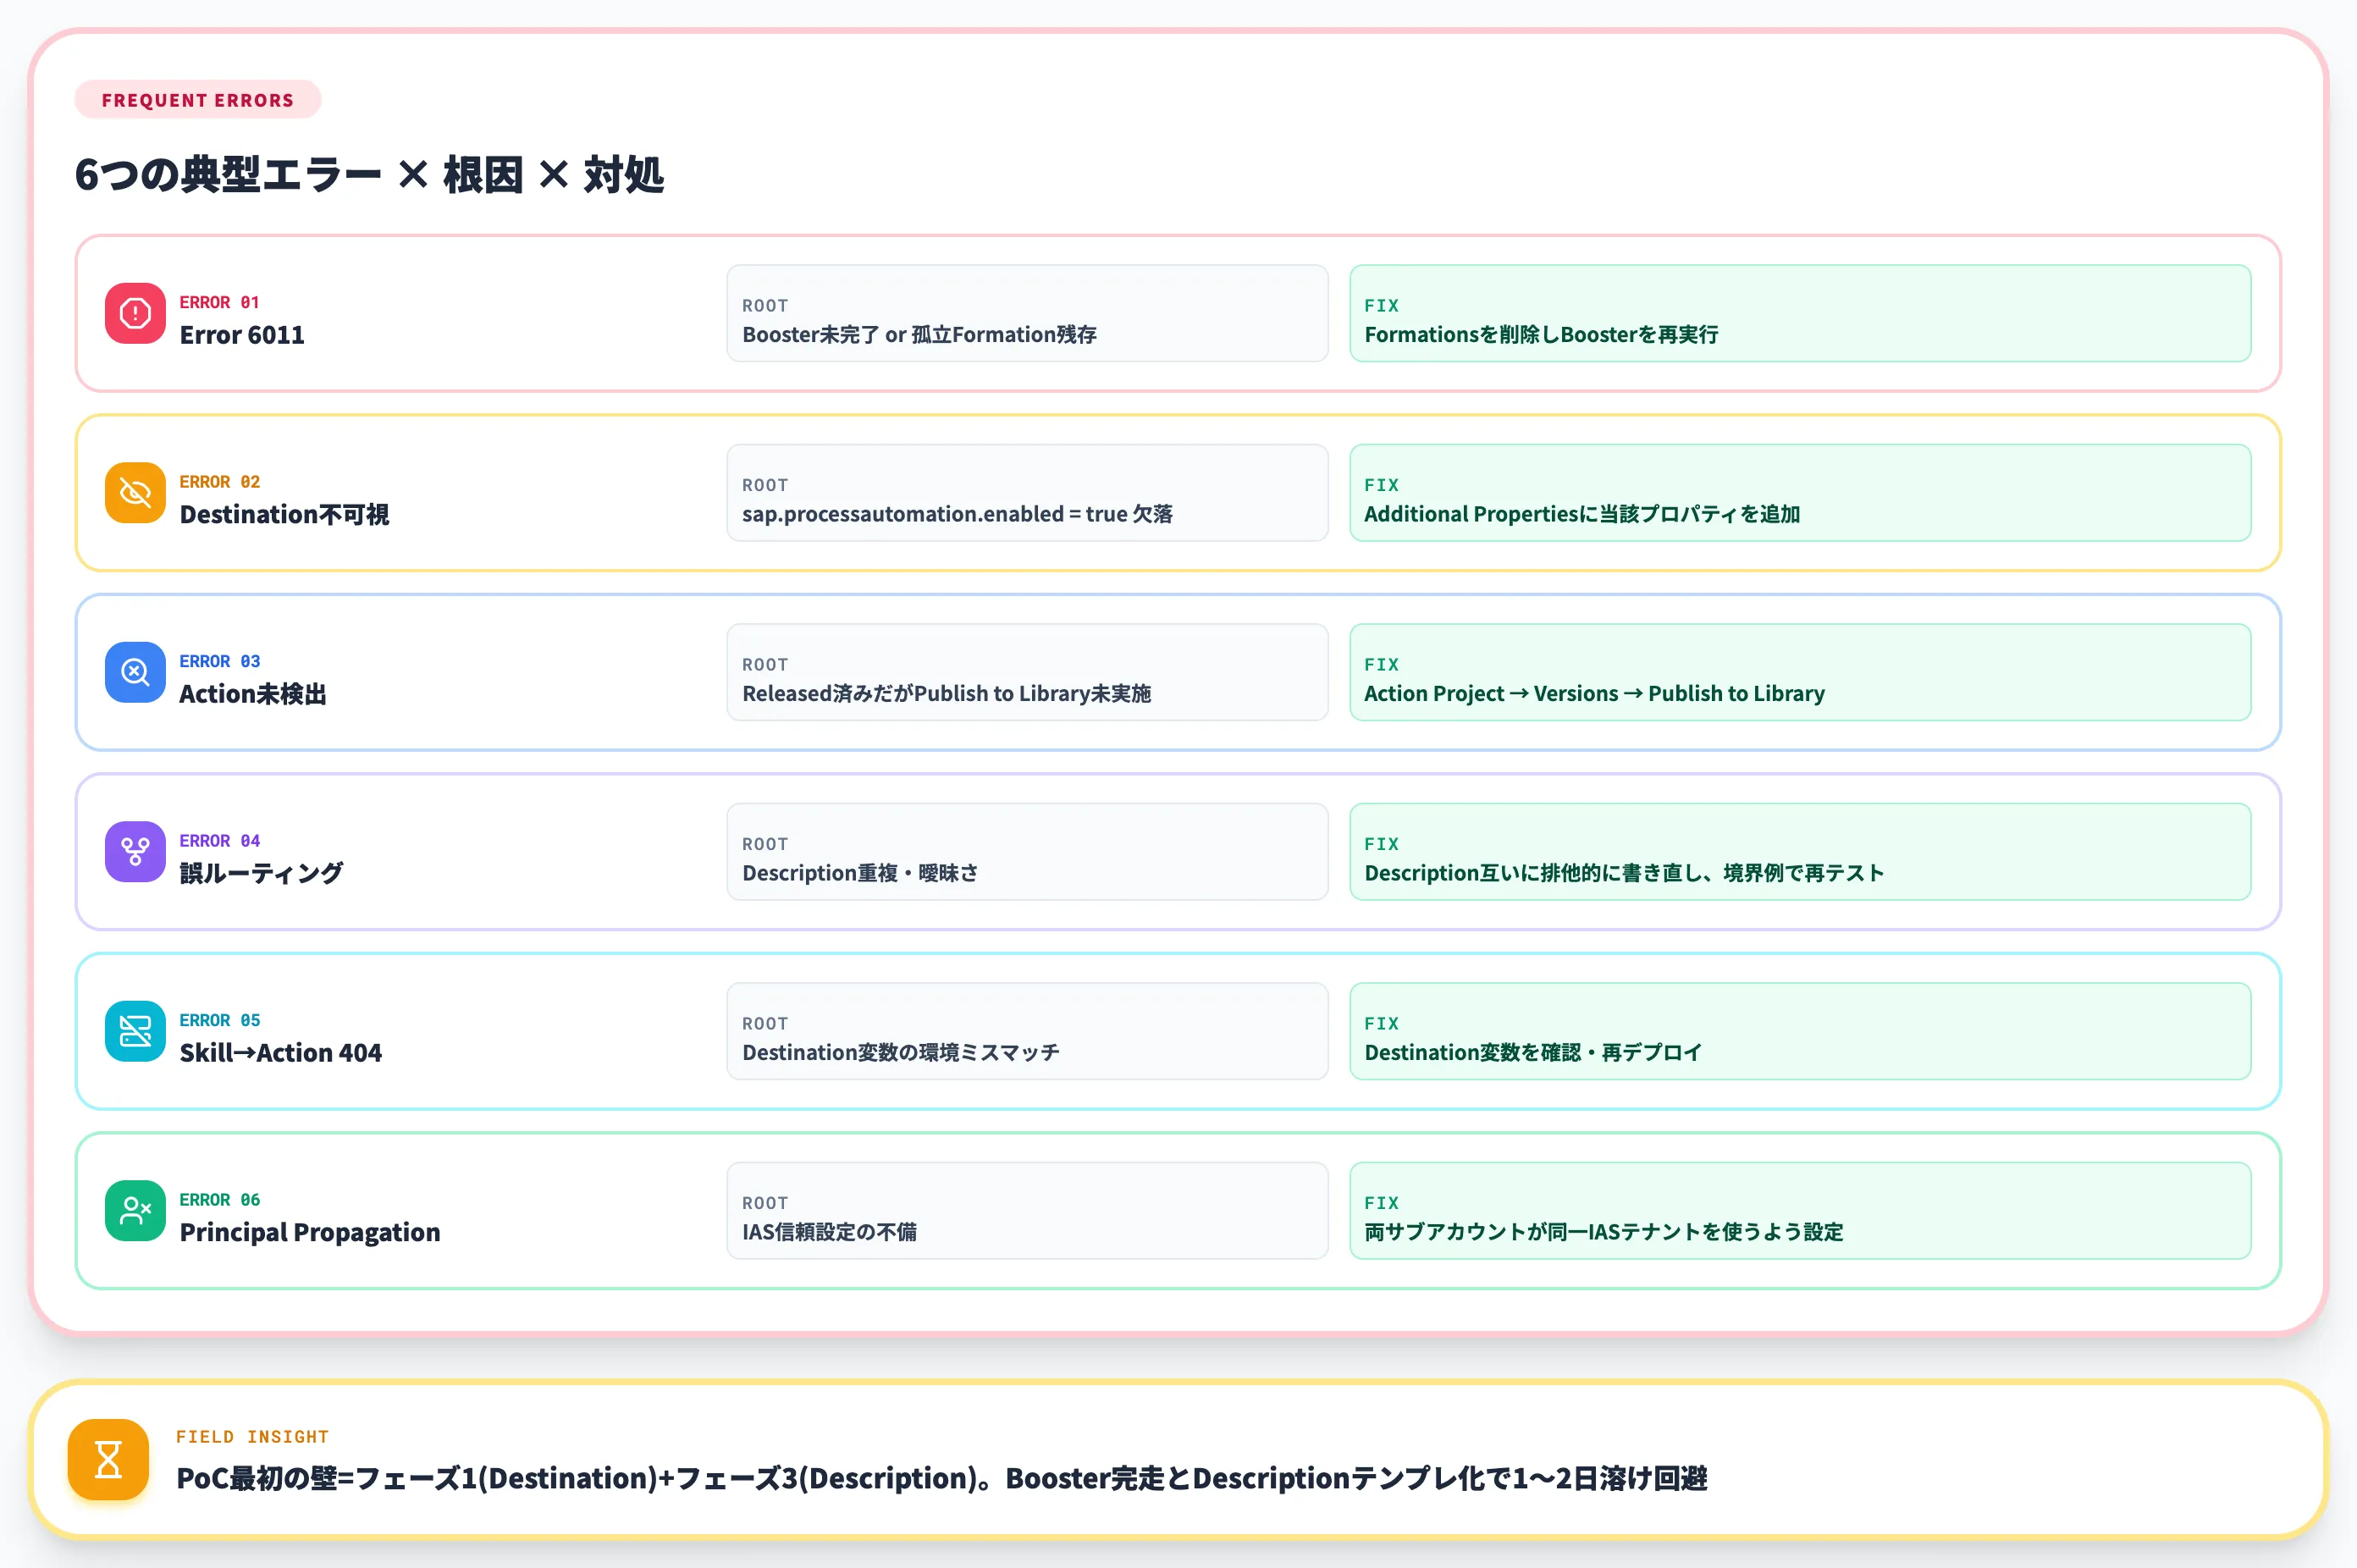
Task: Select IAS信頼設定の不備 root text
Action: click(829, 1232)
